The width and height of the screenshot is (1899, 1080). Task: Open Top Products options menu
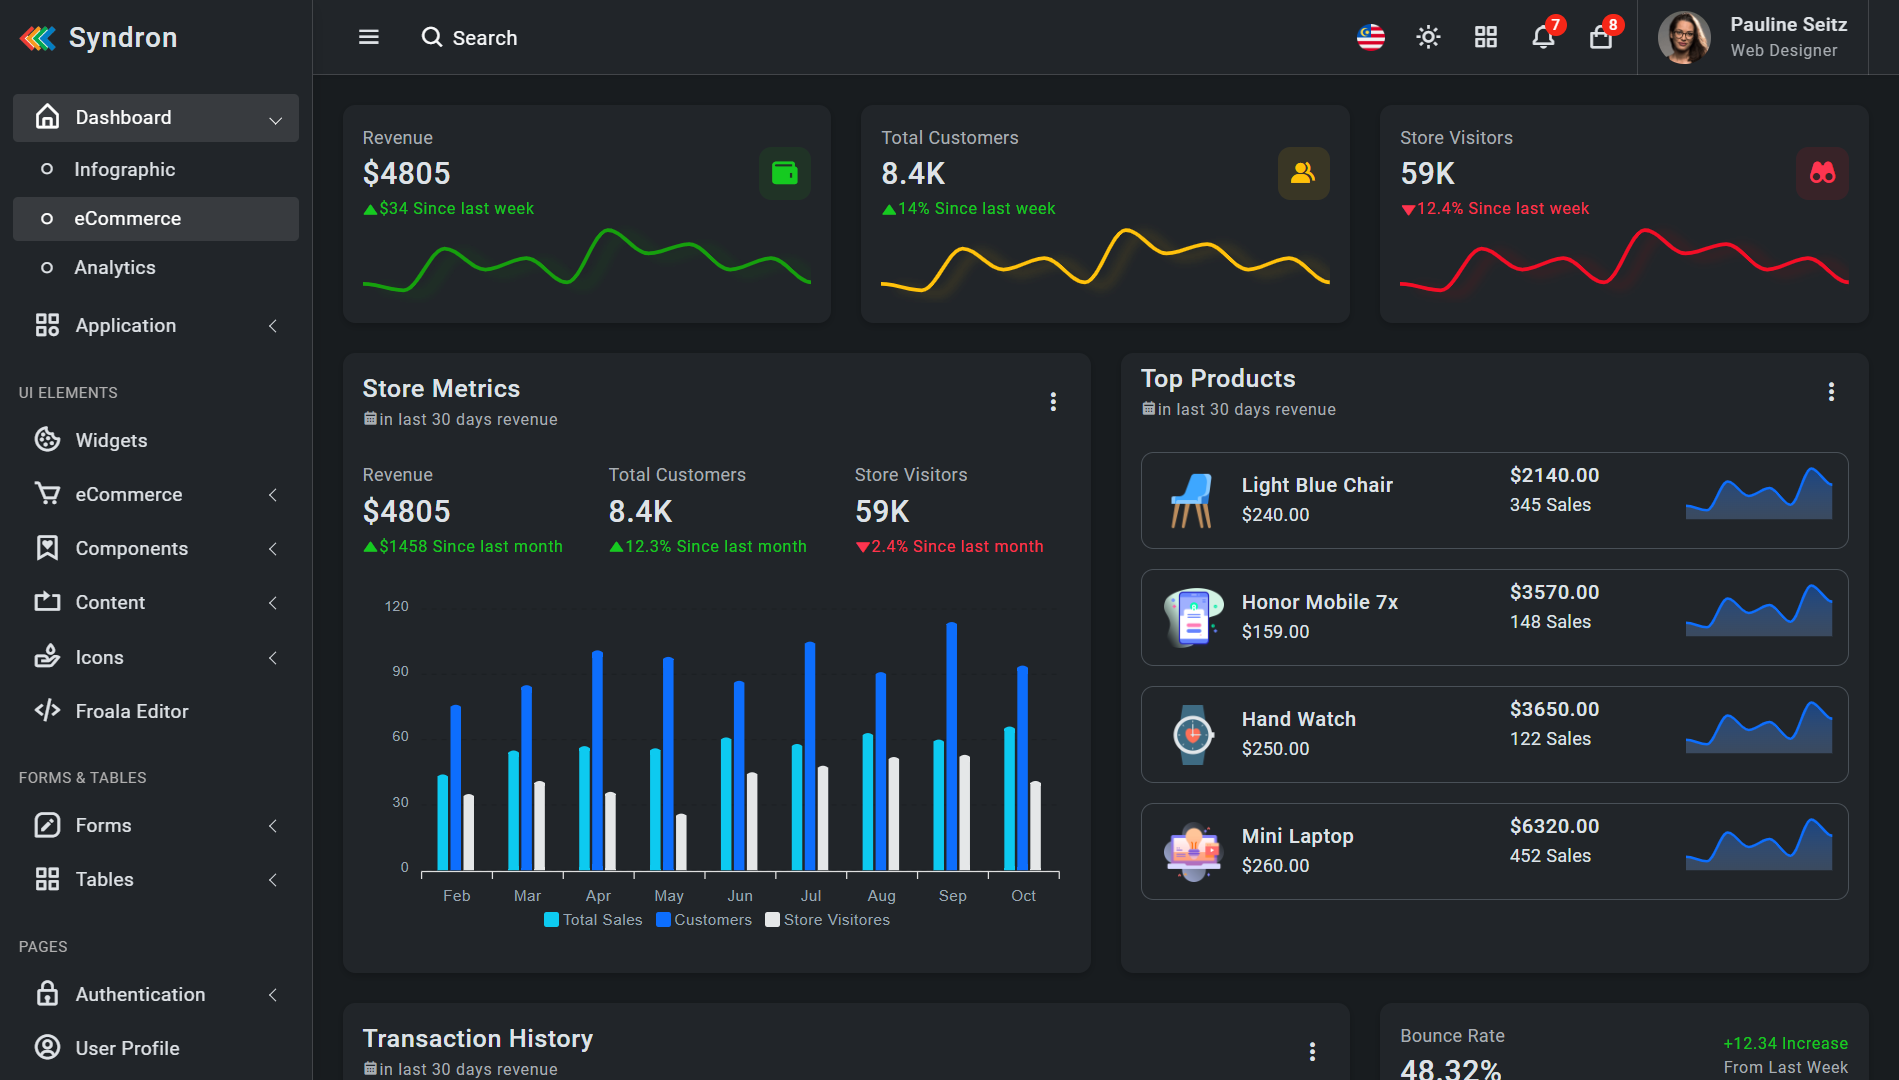(x=1831, y=392)
